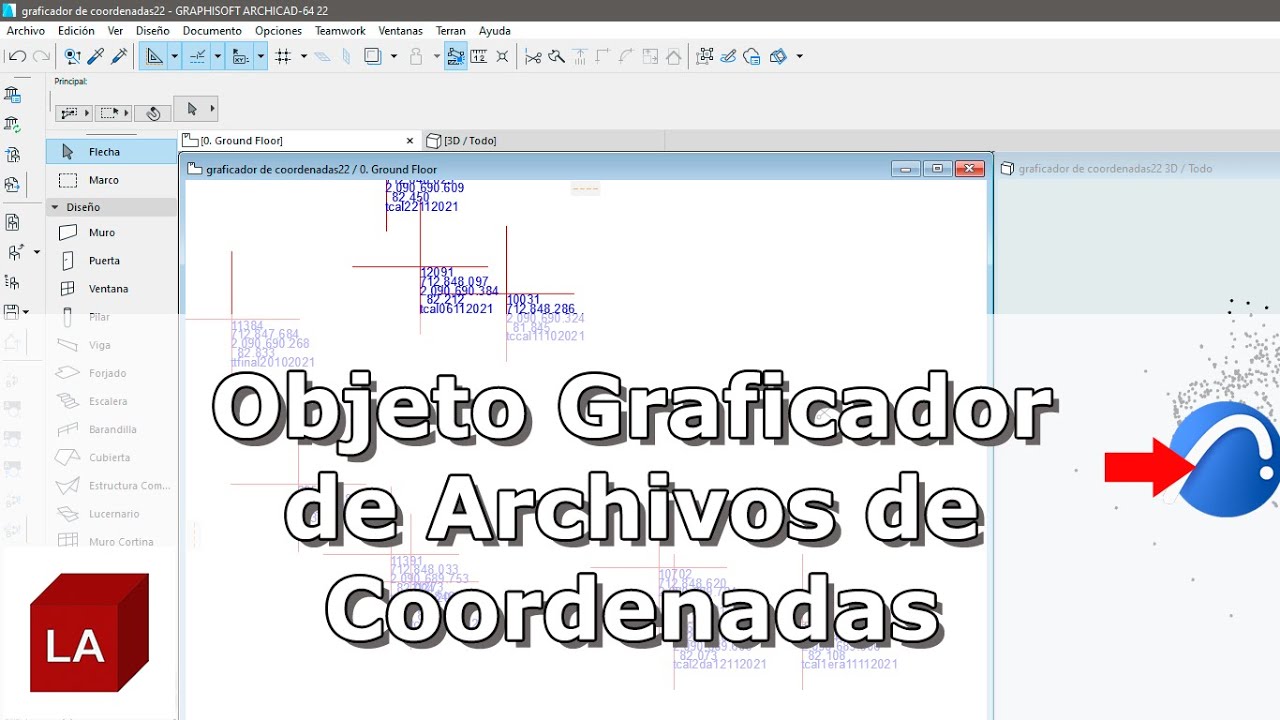Select the Muro wall tool
The width and height of the screenshot is (1280, 720).
tap(112, 232)
